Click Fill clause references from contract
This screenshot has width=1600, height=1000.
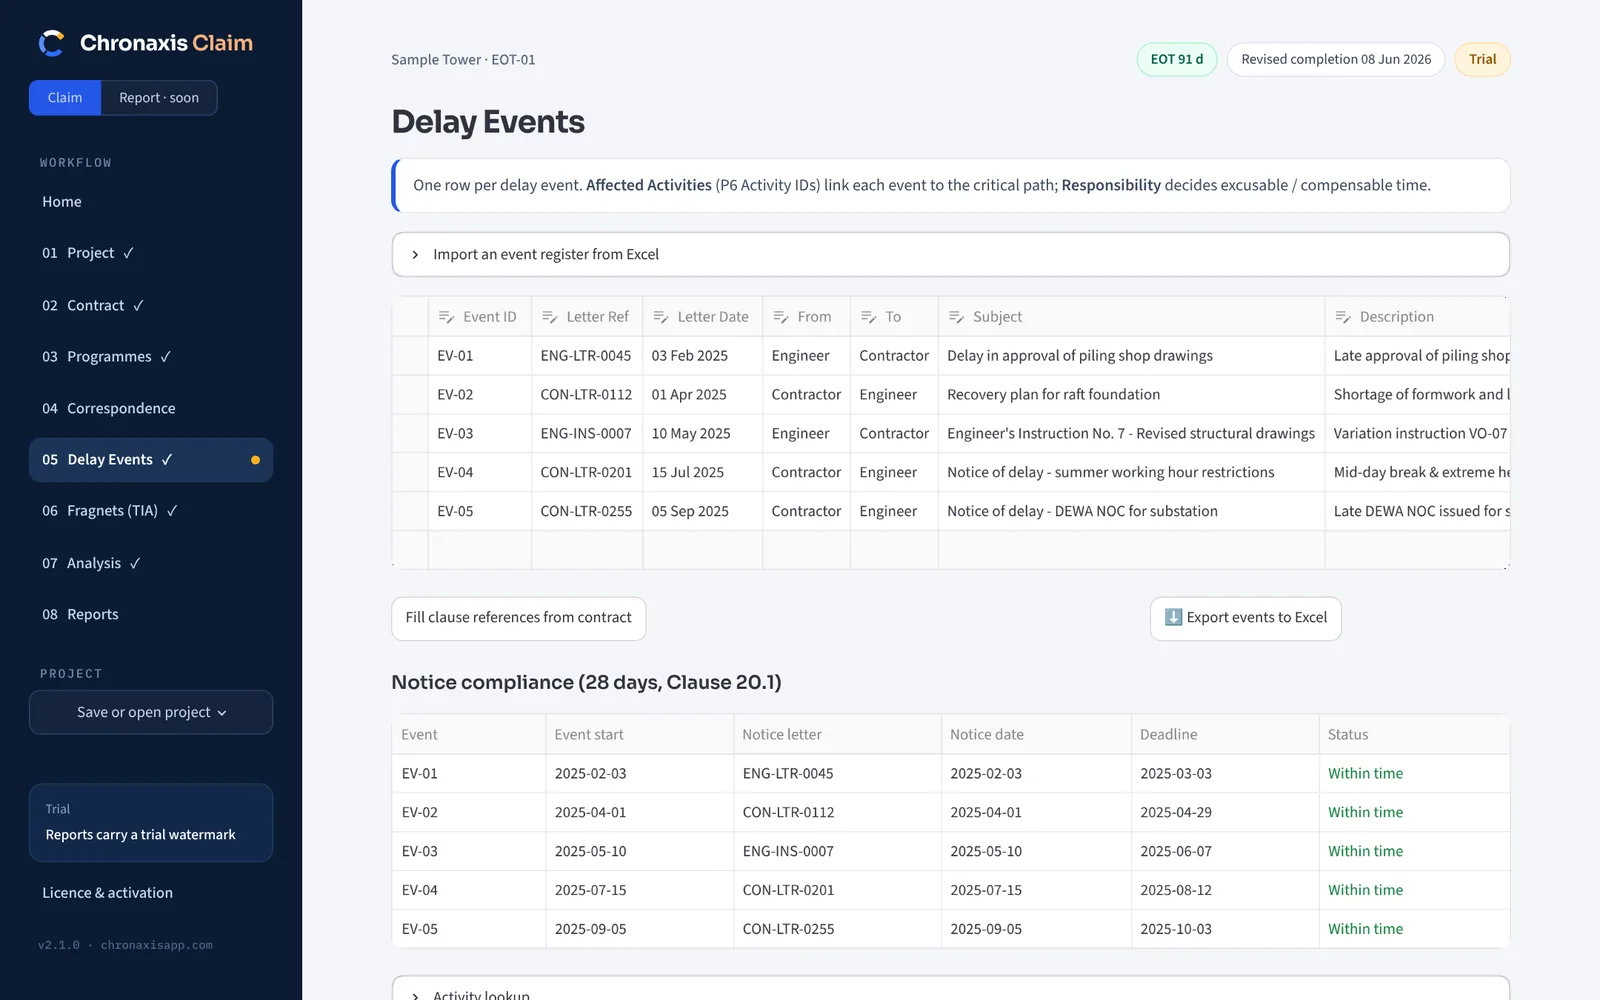[x=518, y=618]
